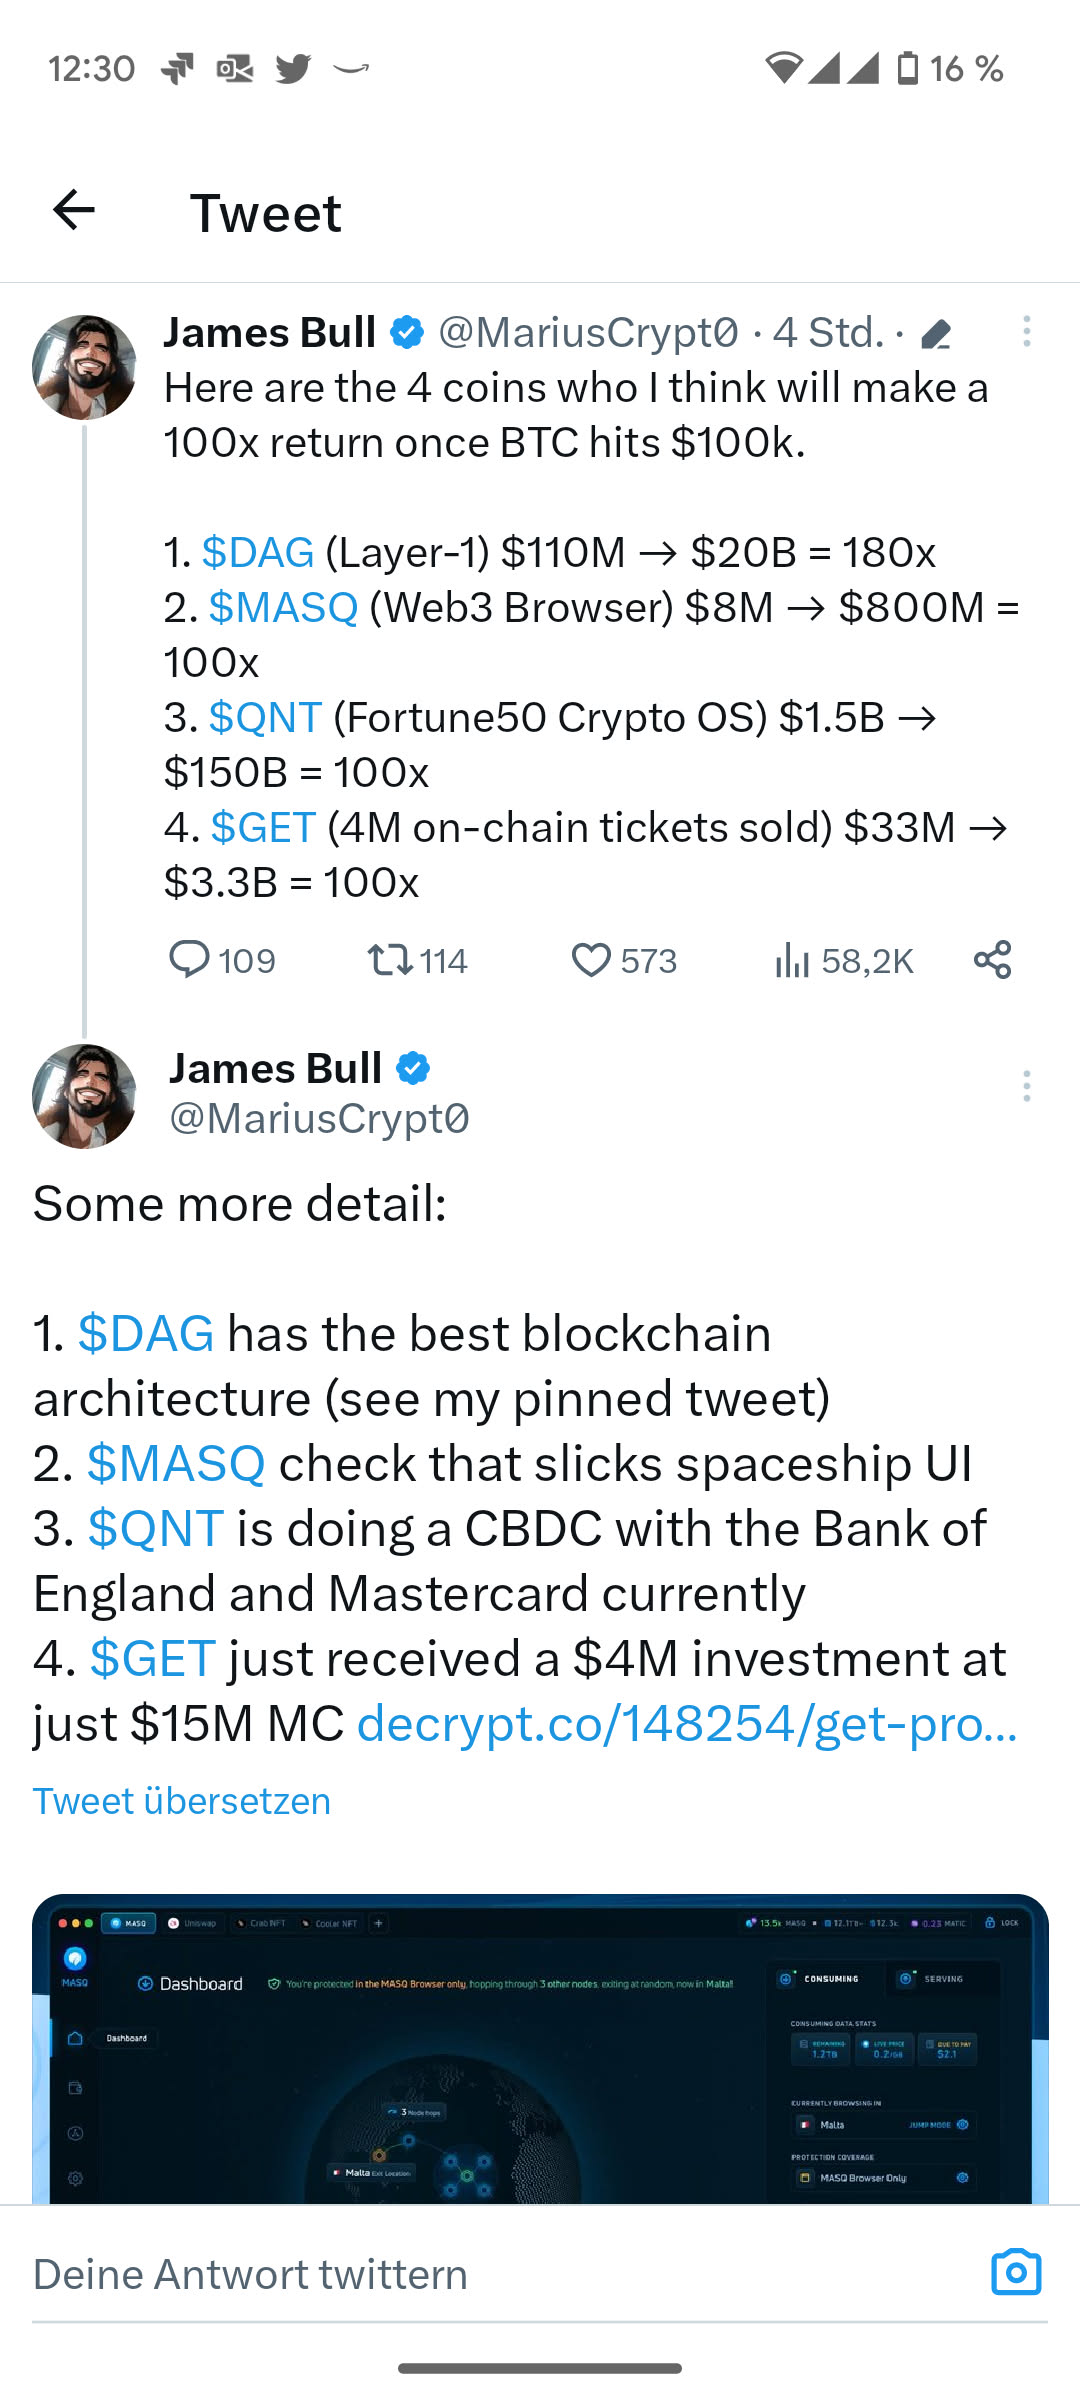The width and height of the screenshot is (1080, 2400).
Task: Open the MASQ dashboard screenshot image
Action: pyautogui.click(x=540, y=2048)
